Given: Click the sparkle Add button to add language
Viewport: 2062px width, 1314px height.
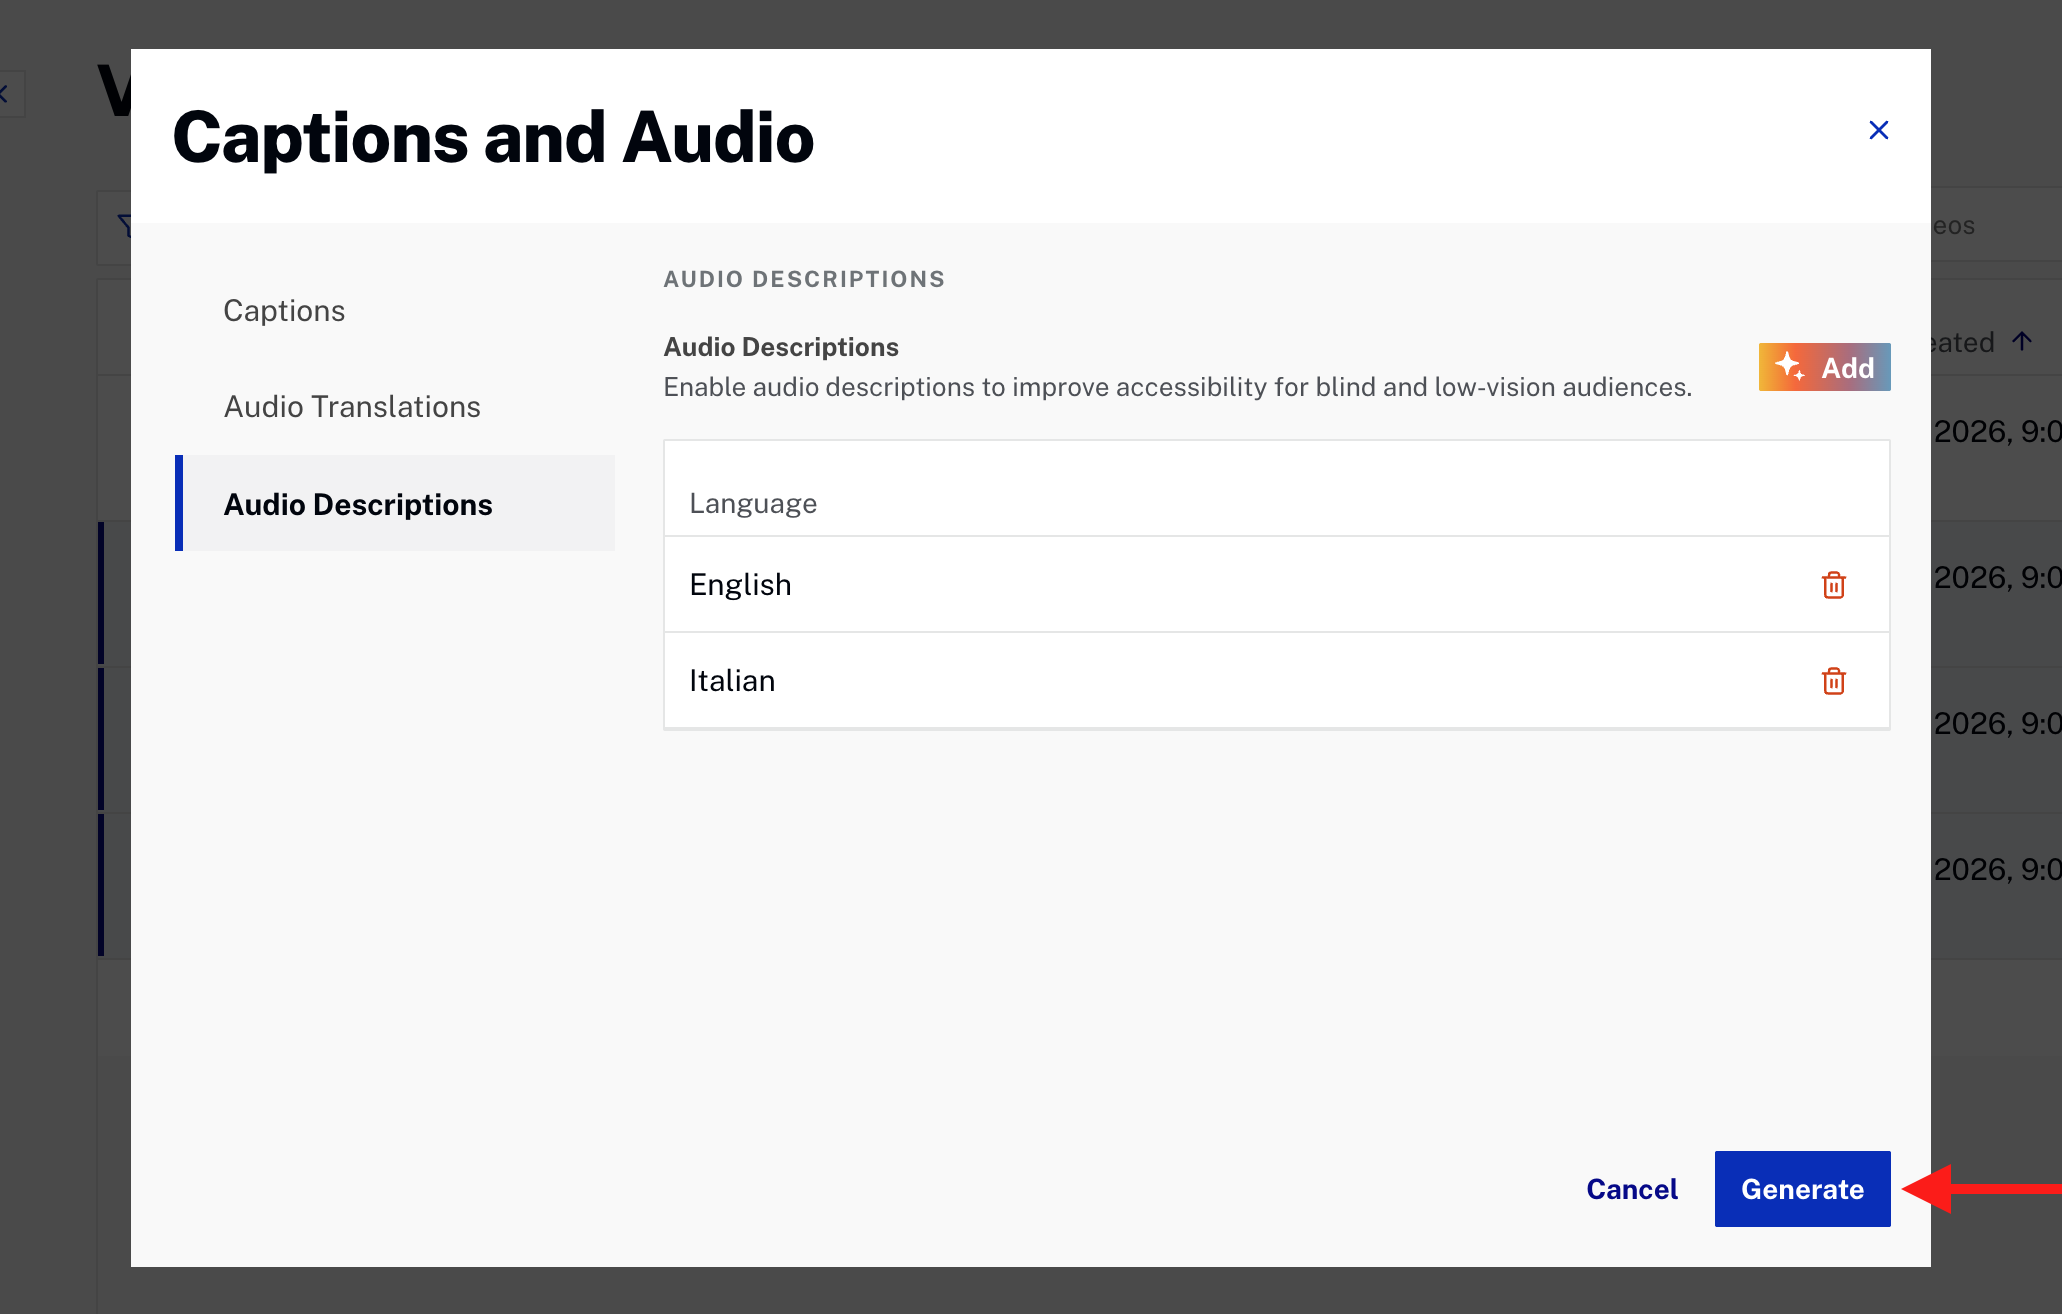Looking at the screenshot, I should pyautogui.click(x=1823, y=367).
